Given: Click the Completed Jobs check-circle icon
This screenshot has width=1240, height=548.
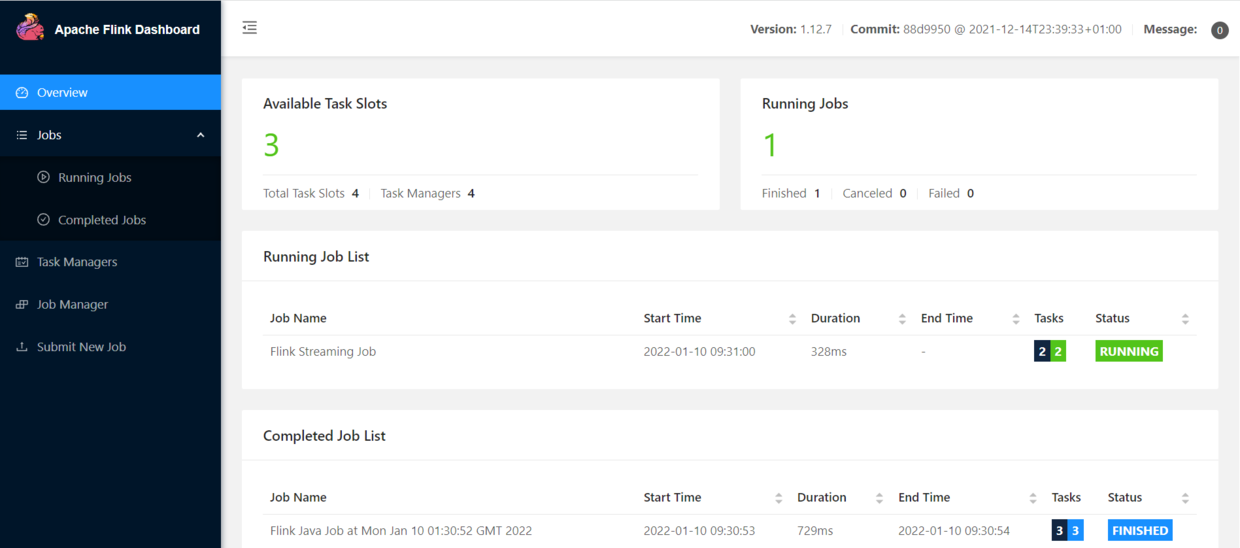Looking at the screenshot, I should (43, 220).
